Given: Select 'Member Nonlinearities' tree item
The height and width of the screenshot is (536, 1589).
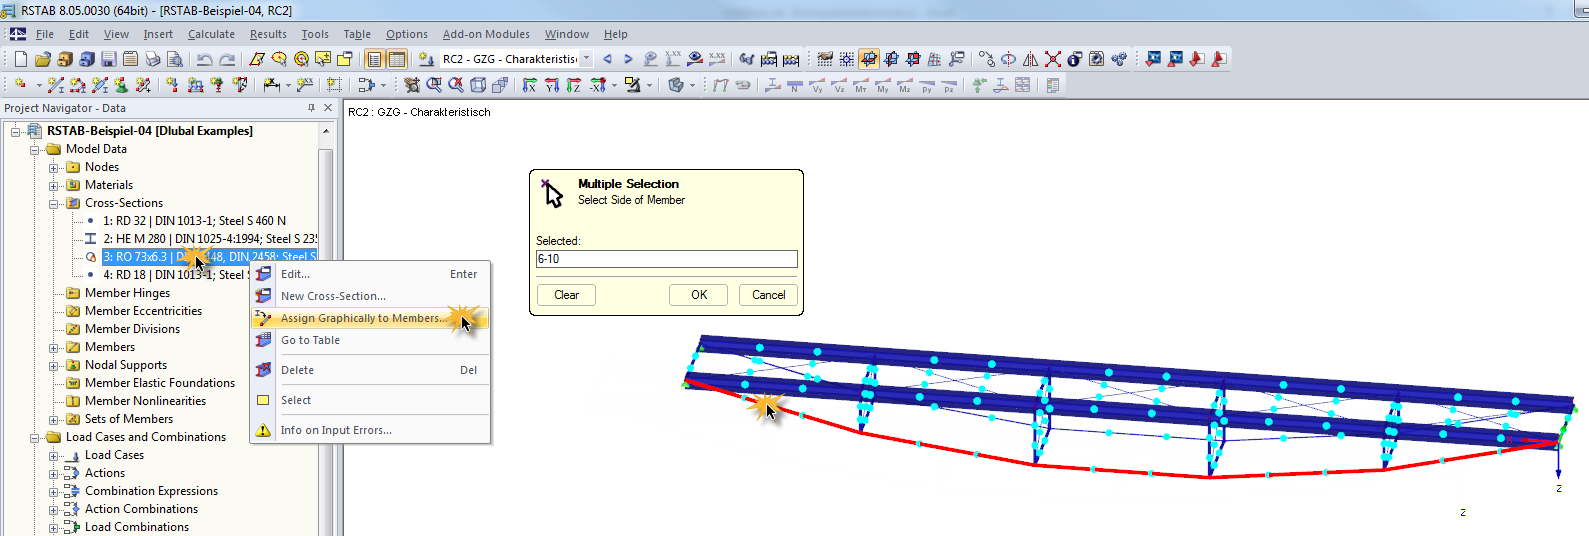Looking at the screenshot, I should (x=145, y=401).
